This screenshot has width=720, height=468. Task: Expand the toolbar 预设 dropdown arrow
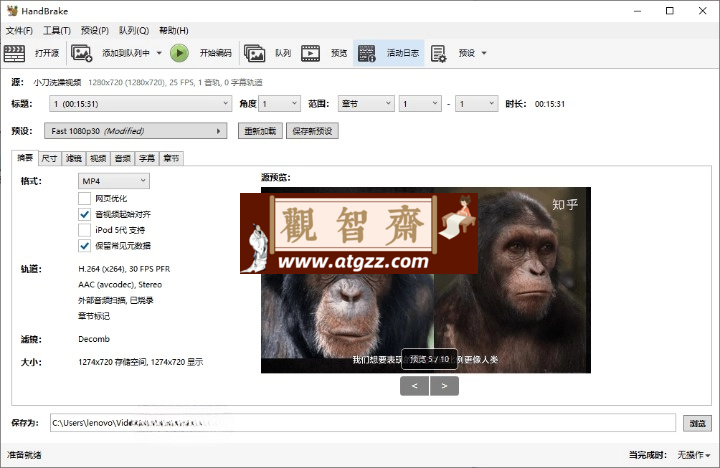coord(484,53)
